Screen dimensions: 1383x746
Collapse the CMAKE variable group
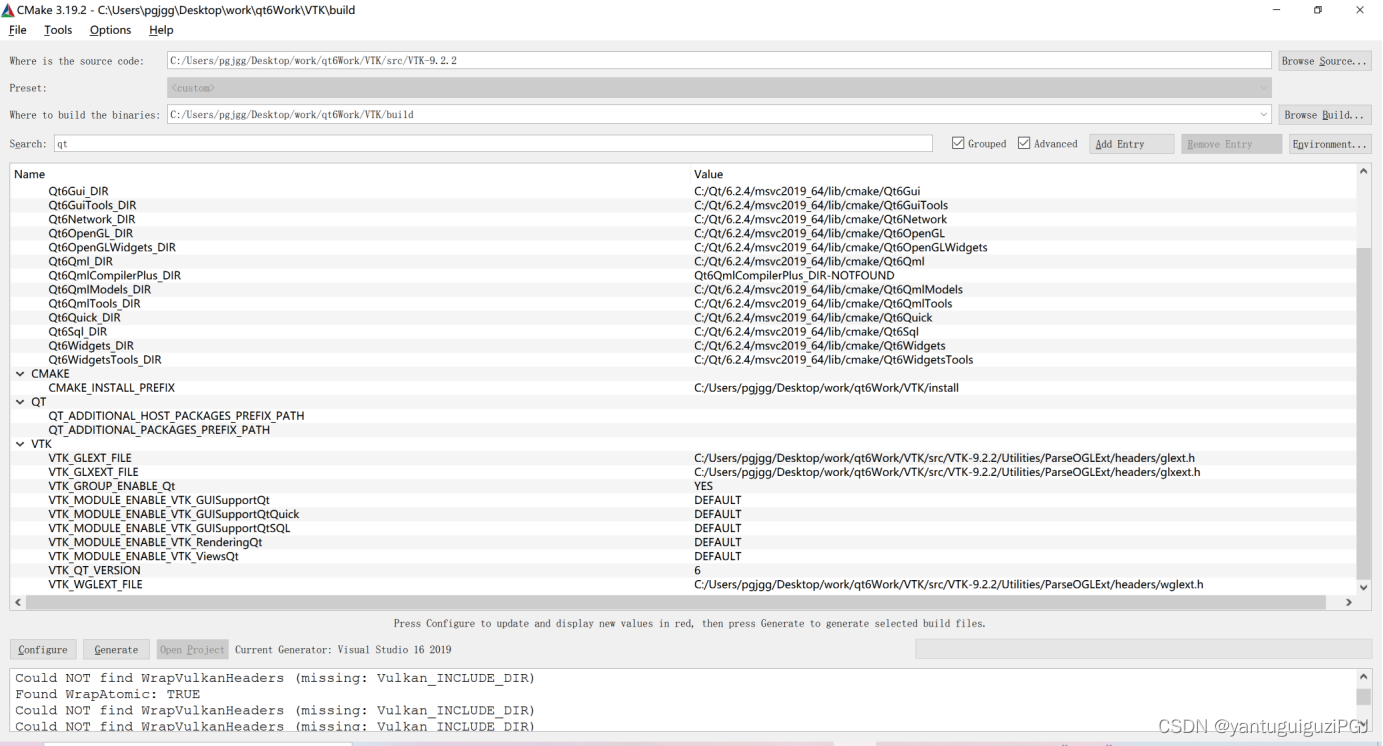(x=22, y=373)
